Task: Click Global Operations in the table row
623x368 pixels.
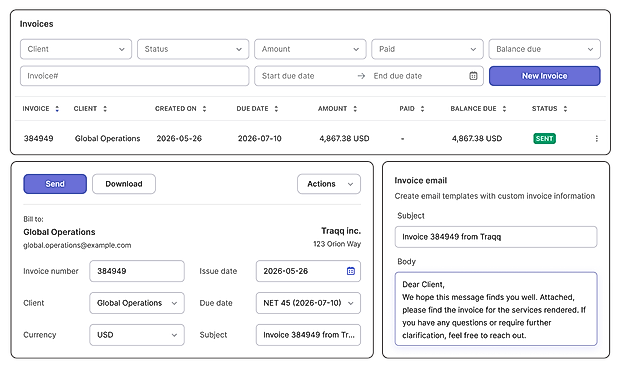Action: (x=108, y=139)
